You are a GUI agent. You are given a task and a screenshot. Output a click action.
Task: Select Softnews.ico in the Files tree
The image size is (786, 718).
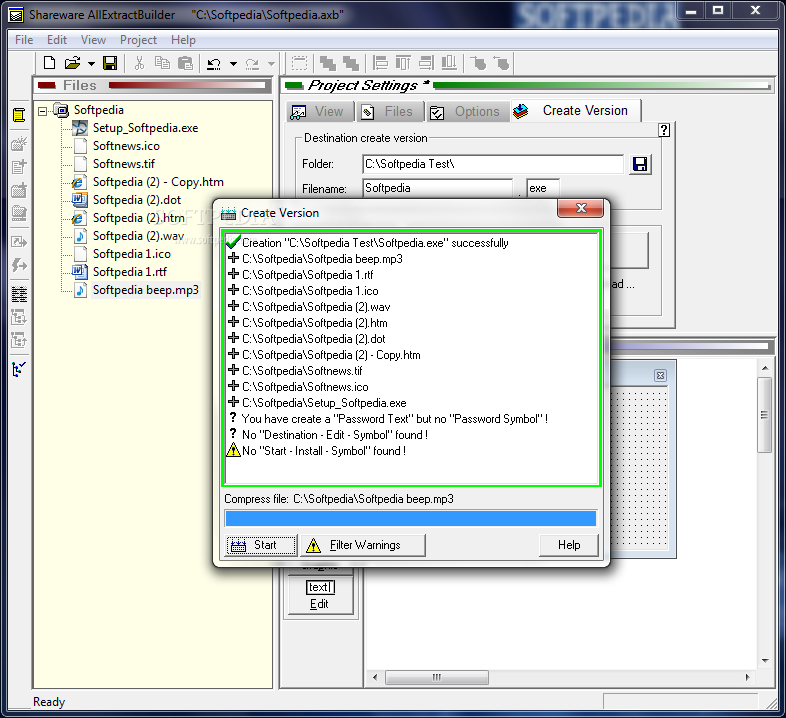pos(126,146)
